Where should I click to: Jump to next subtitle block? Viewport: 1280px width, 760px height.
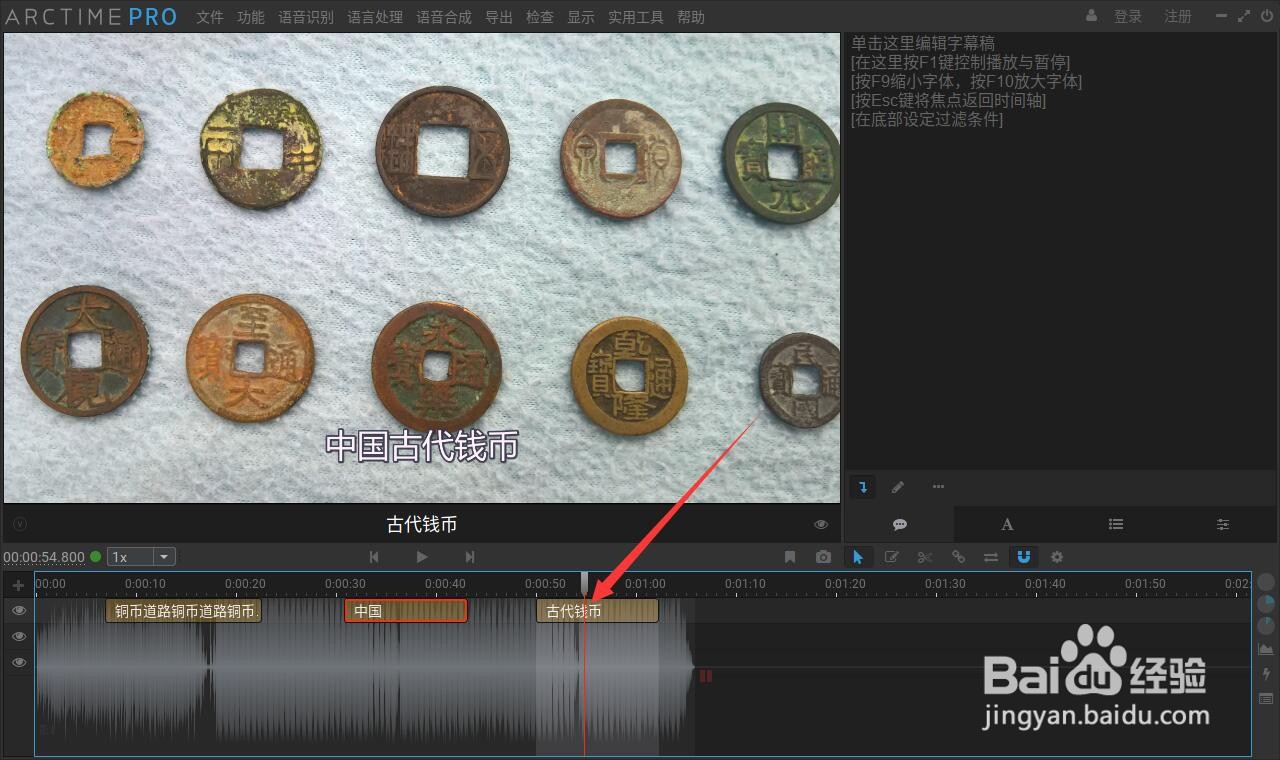click(x=470, y=557)
